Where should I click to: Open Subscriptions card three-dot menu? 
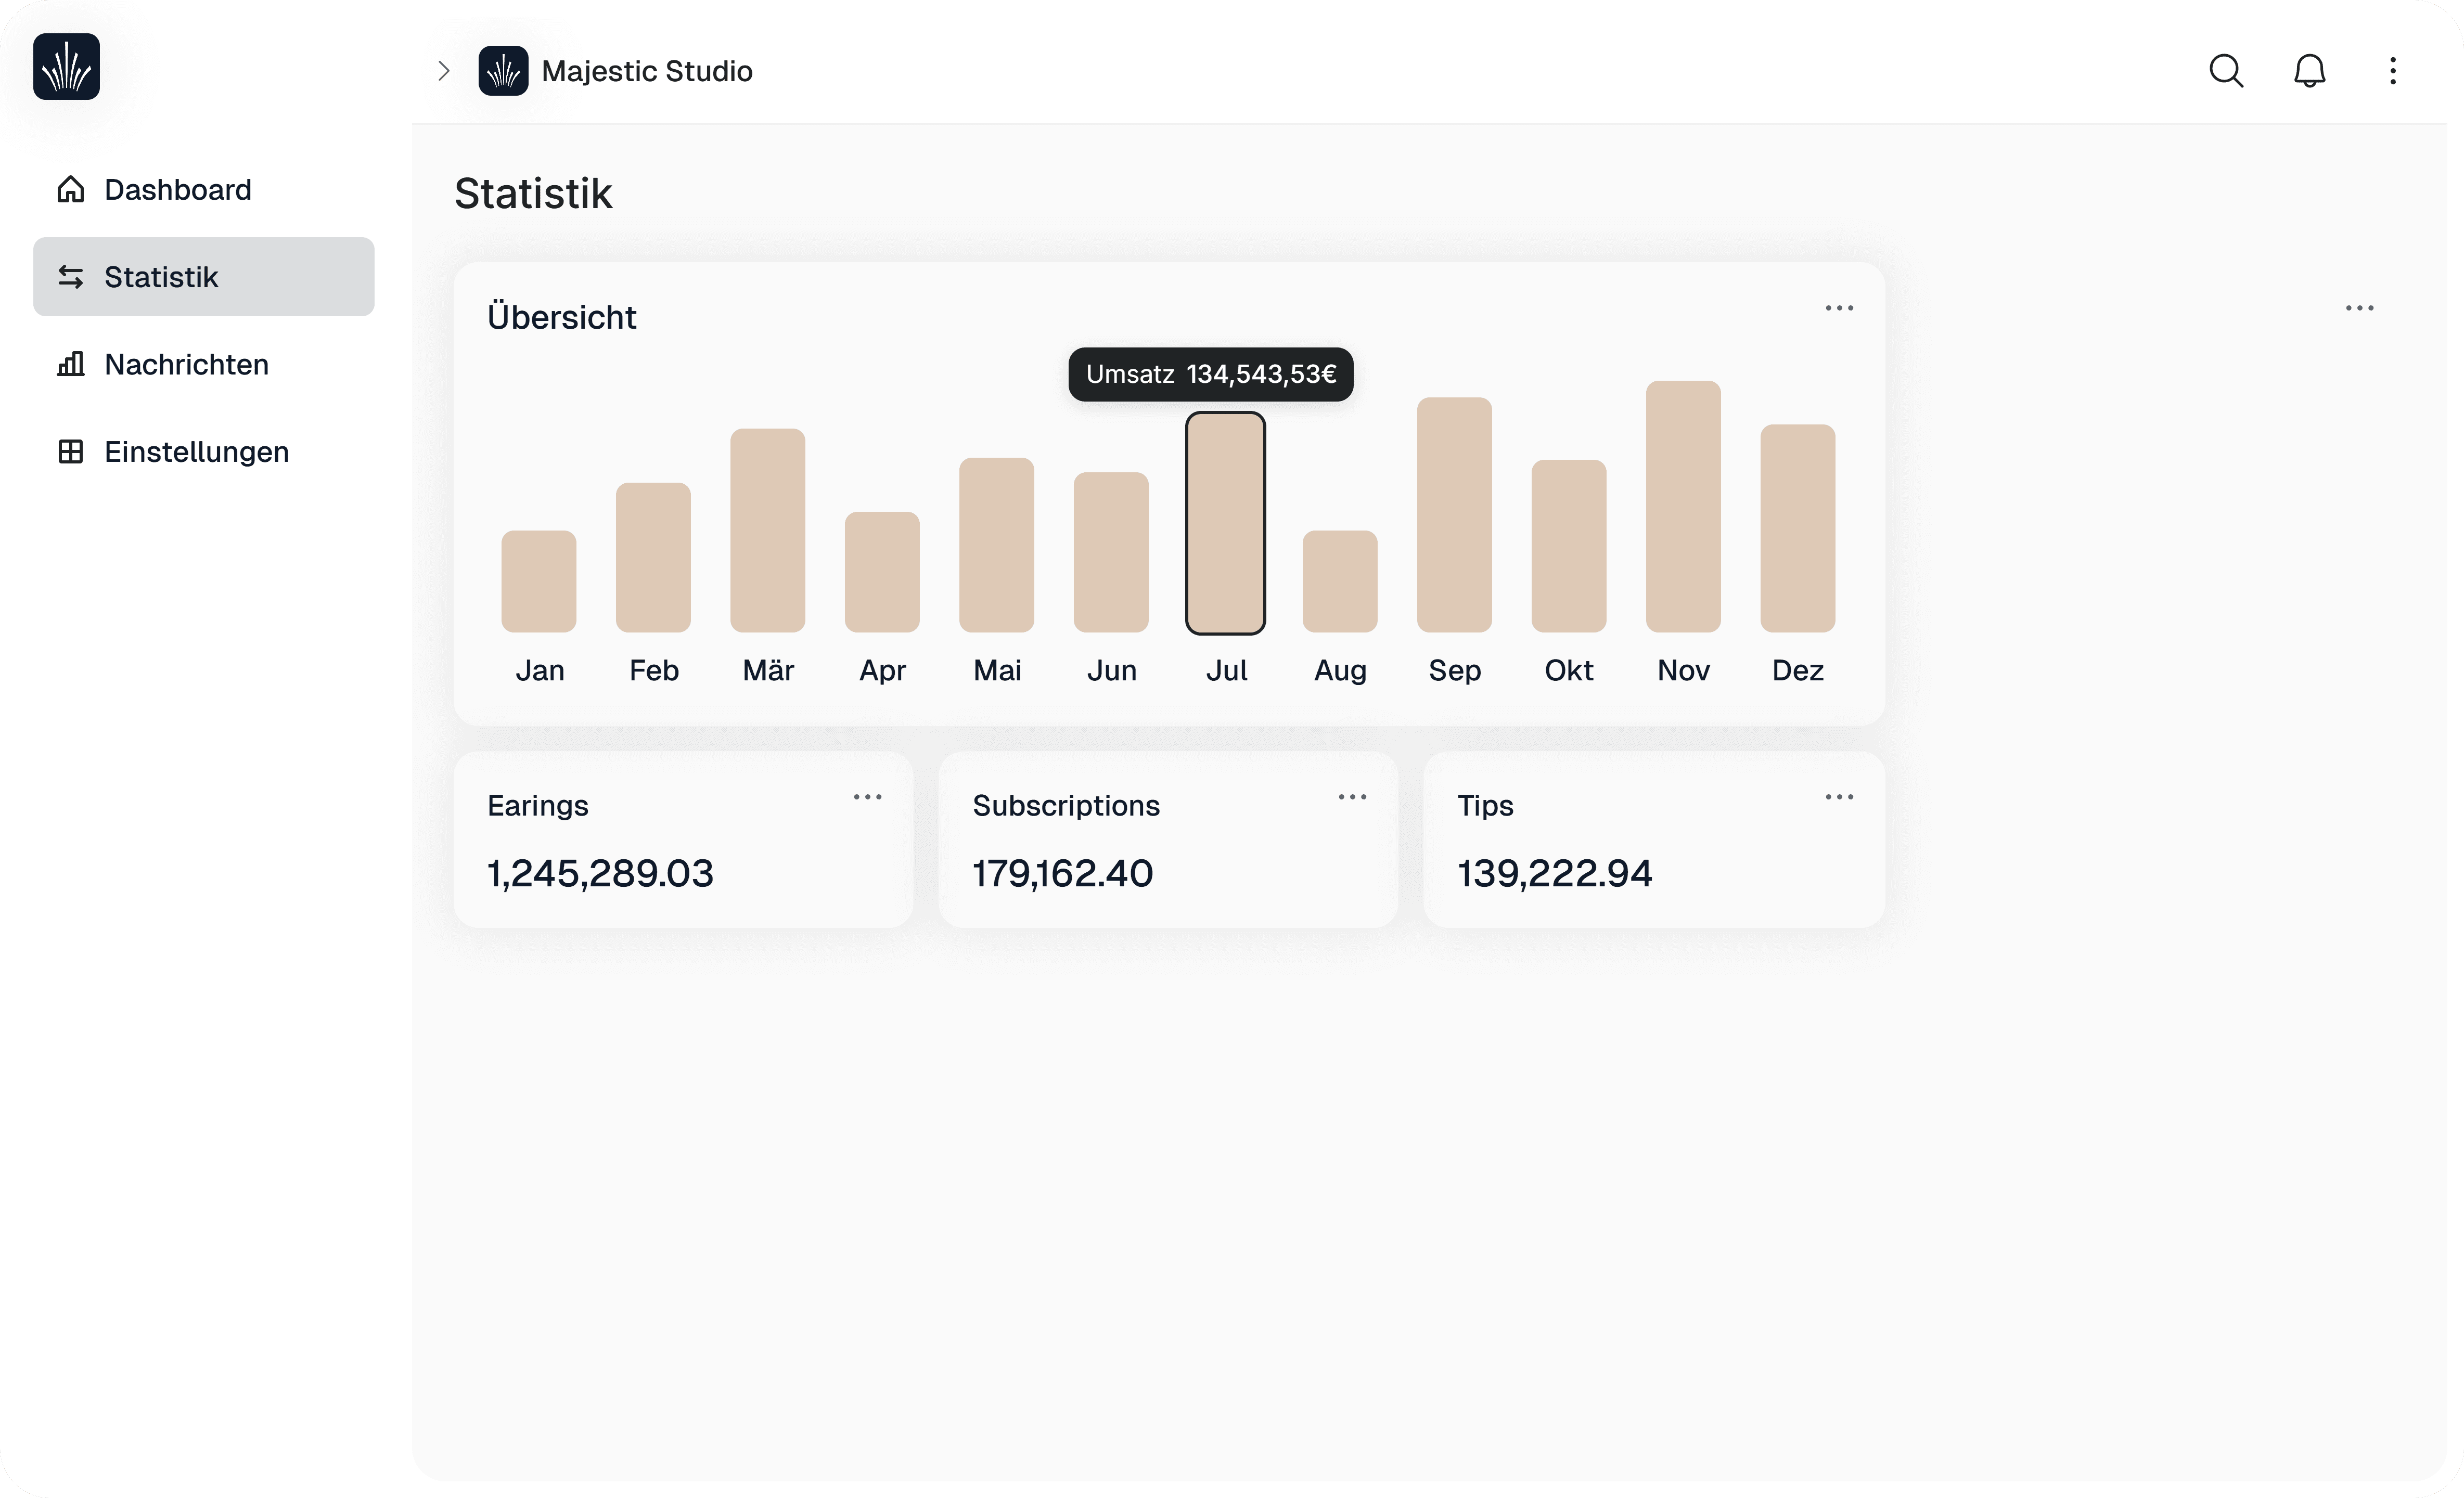(1352, 797)
